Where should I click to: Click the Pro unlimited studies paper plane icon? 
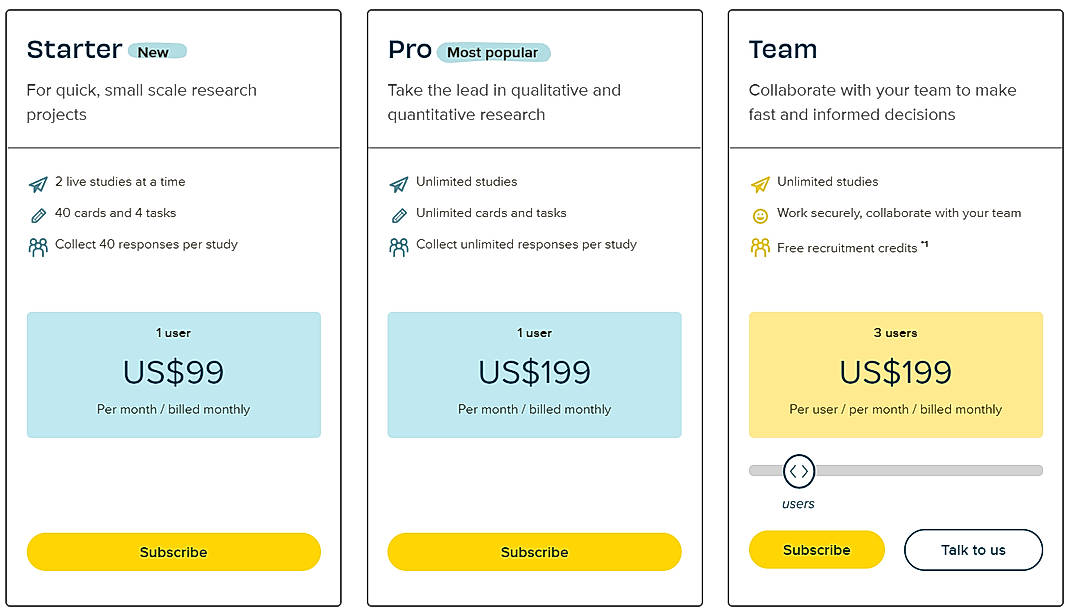pos(400,182)
